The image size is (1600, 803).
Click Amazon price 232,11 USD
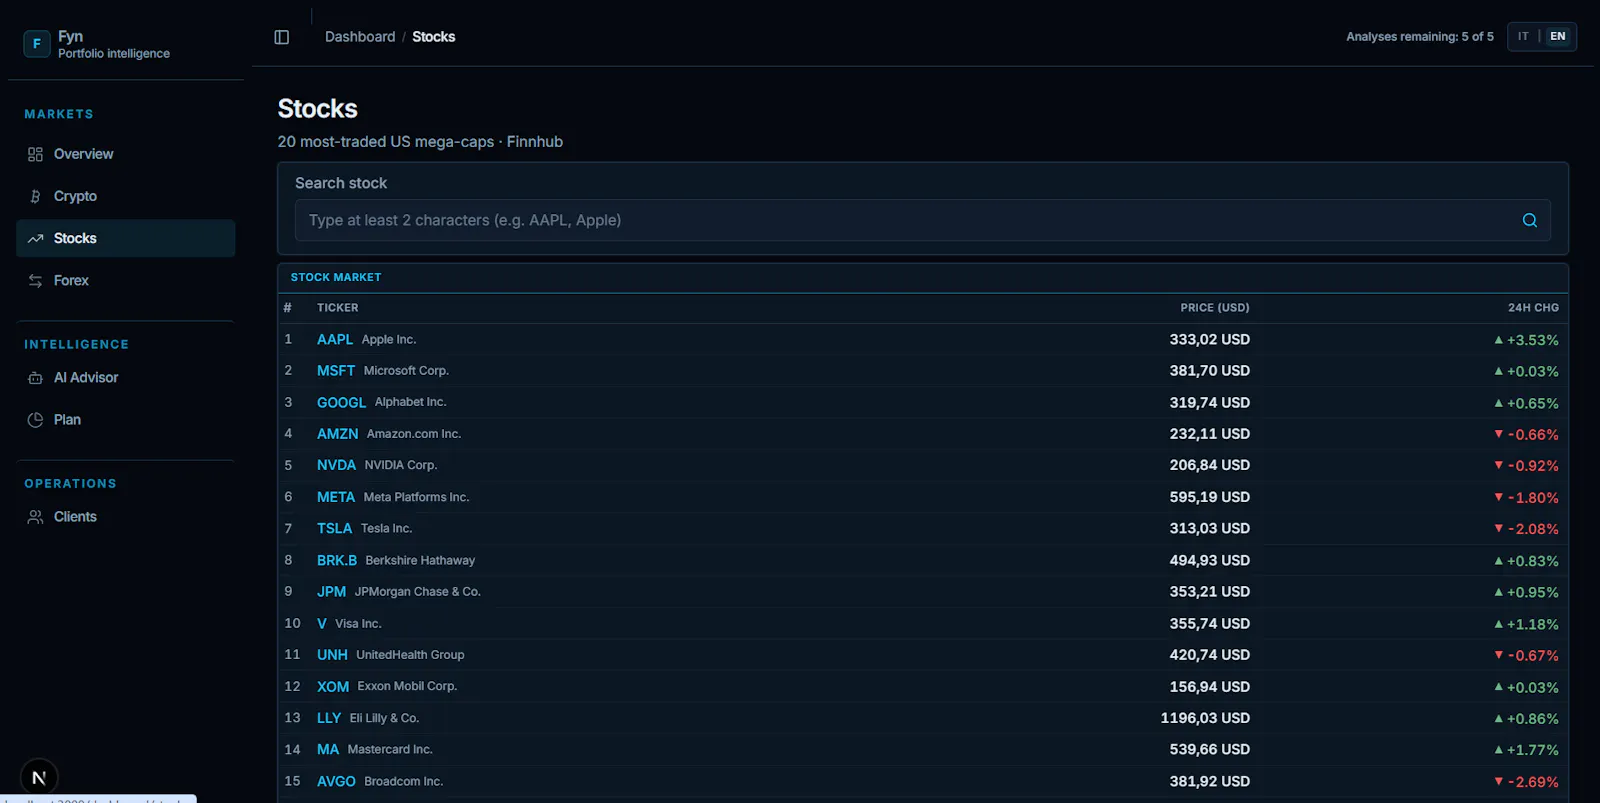click(x=1210, y=434)
